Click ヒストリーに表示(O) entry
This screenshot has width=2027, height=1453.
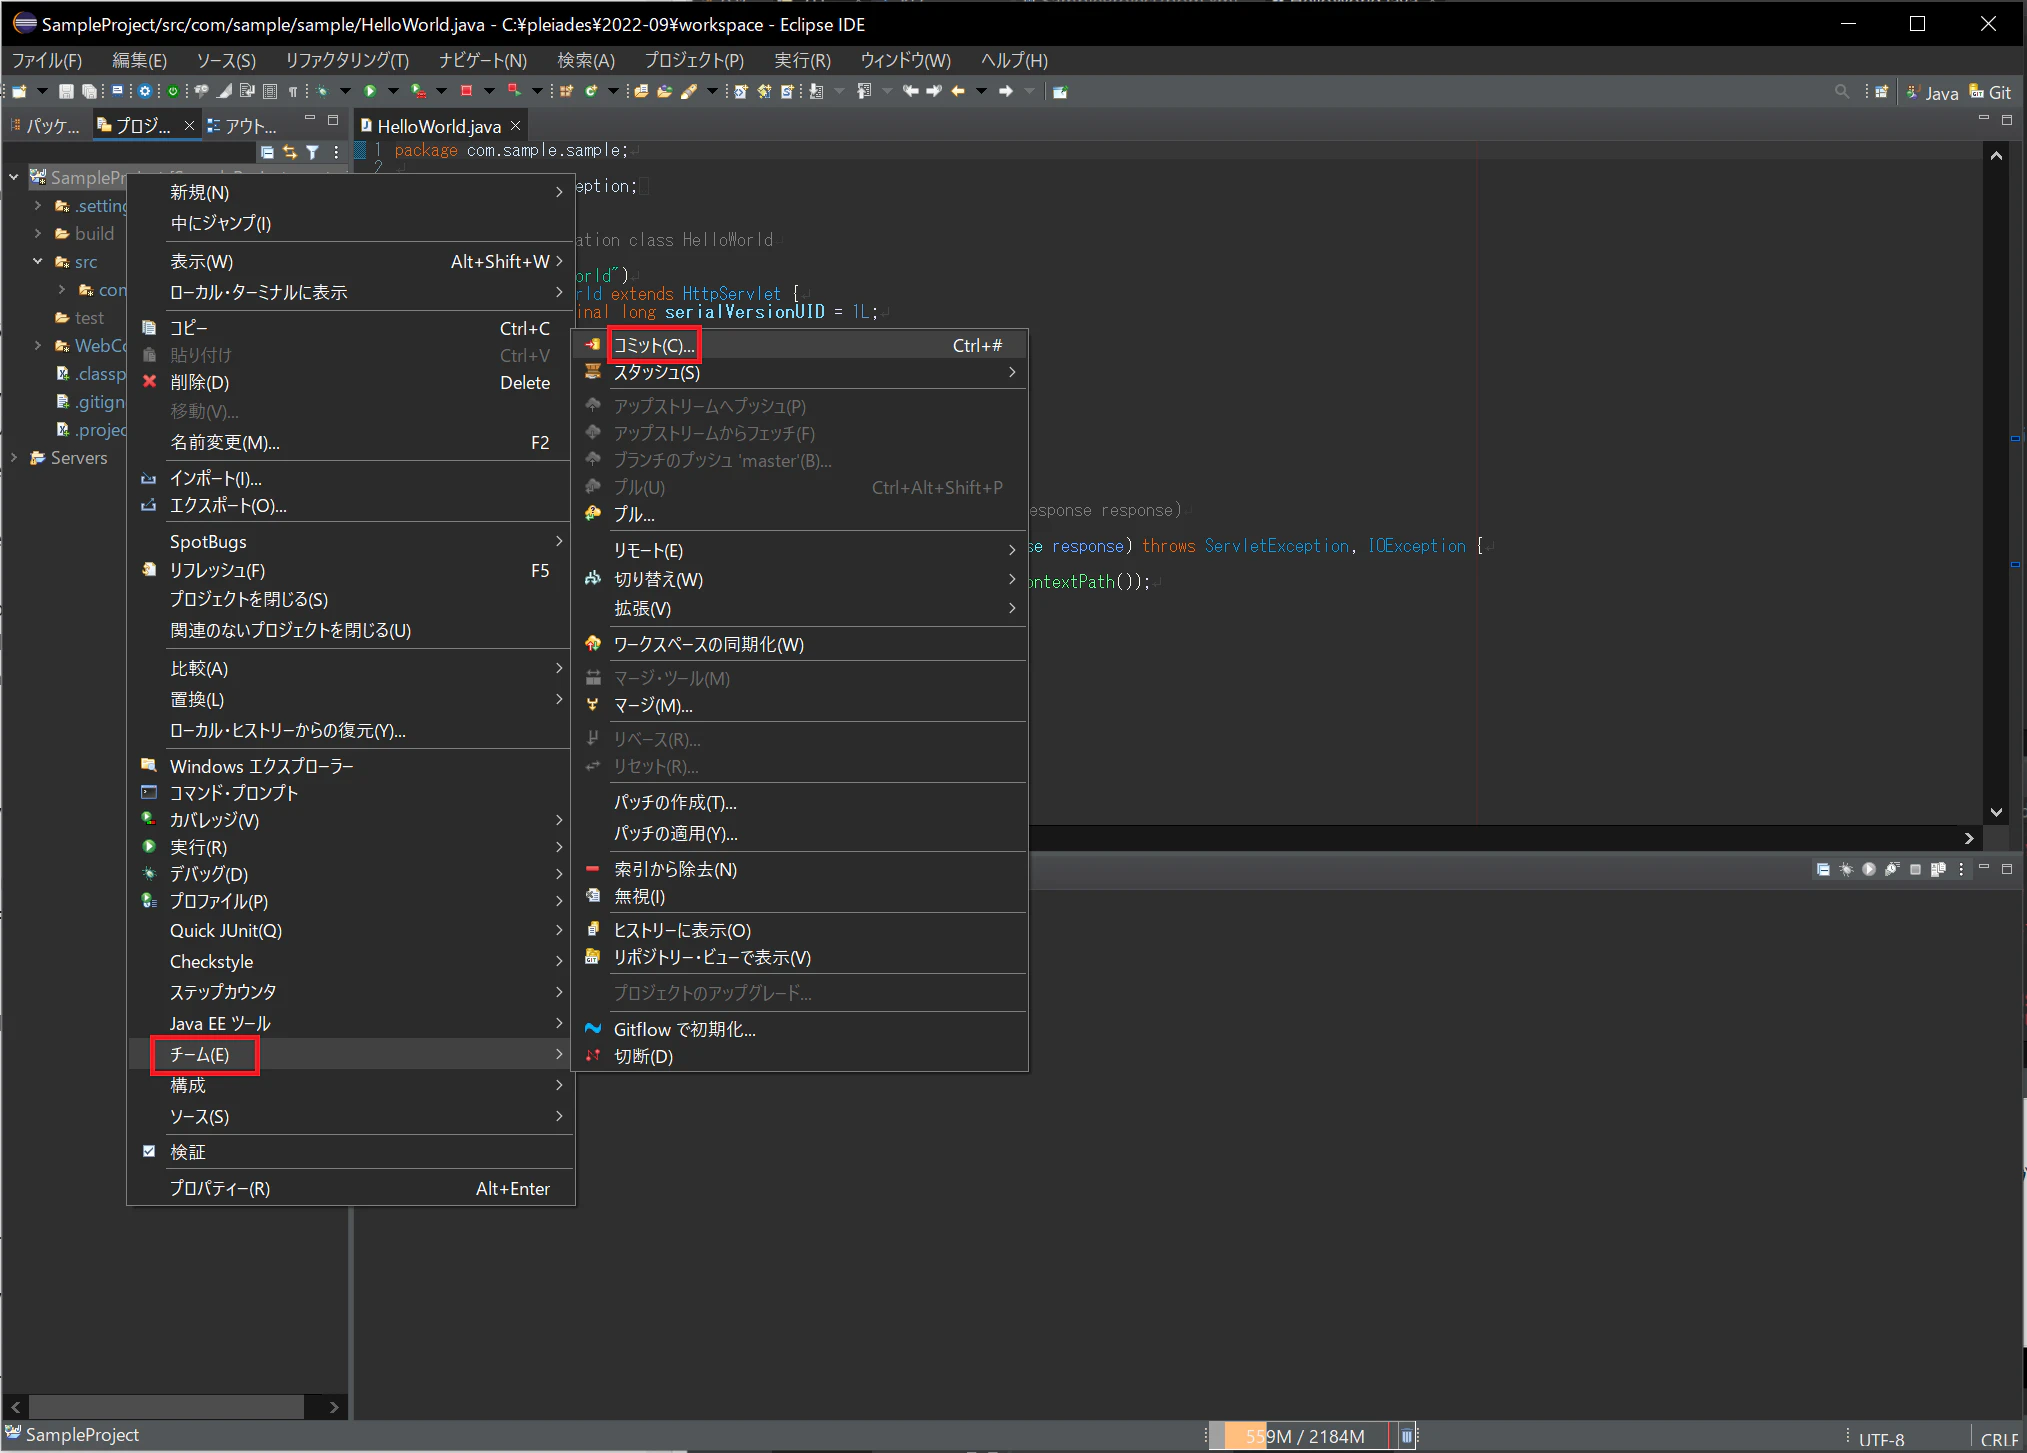coord(800,930)
